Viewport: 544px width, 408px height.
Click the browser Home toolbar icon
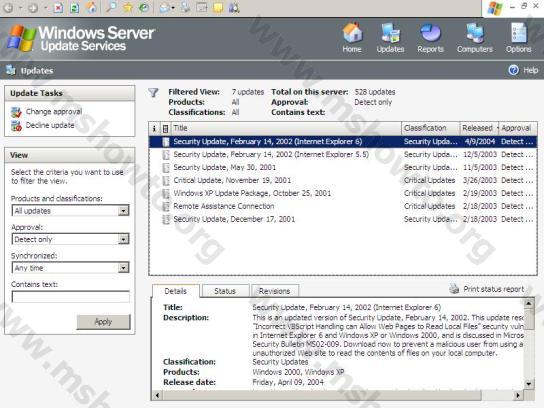pyautogui.click(x=92, y=8)
